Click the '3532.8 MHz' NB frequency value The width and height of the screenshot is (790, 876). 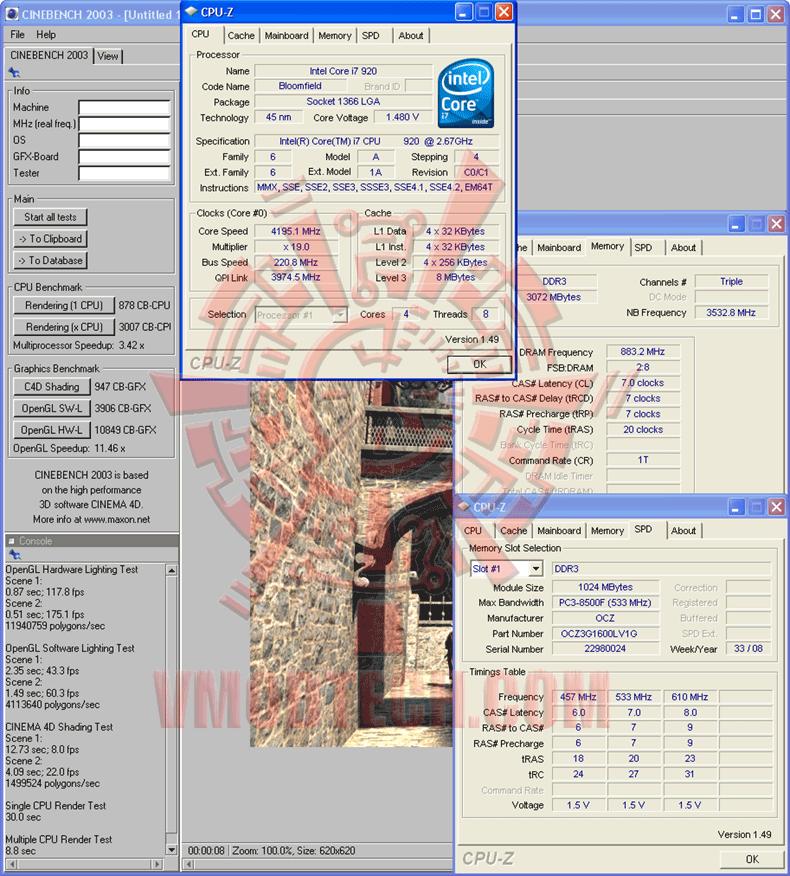pos(731,313)
